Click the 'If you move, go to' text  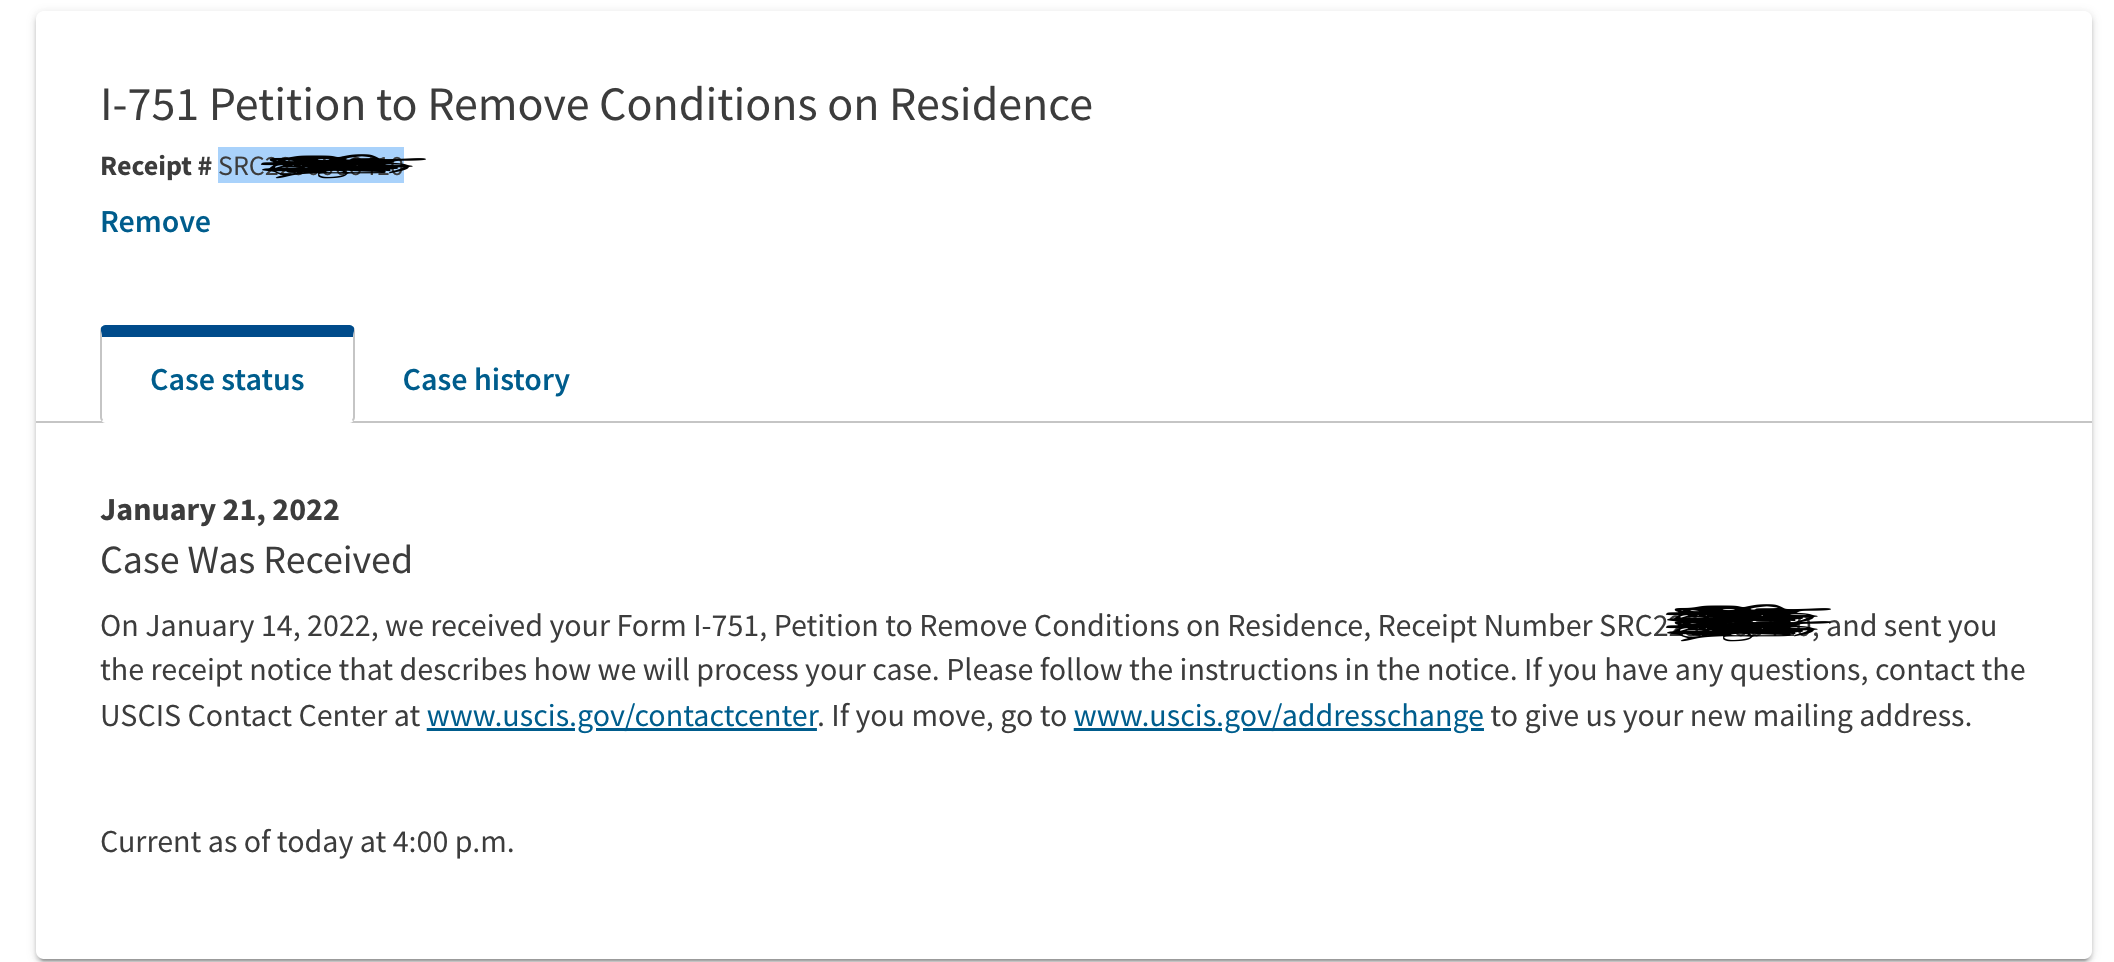click(x=949, y=716)
